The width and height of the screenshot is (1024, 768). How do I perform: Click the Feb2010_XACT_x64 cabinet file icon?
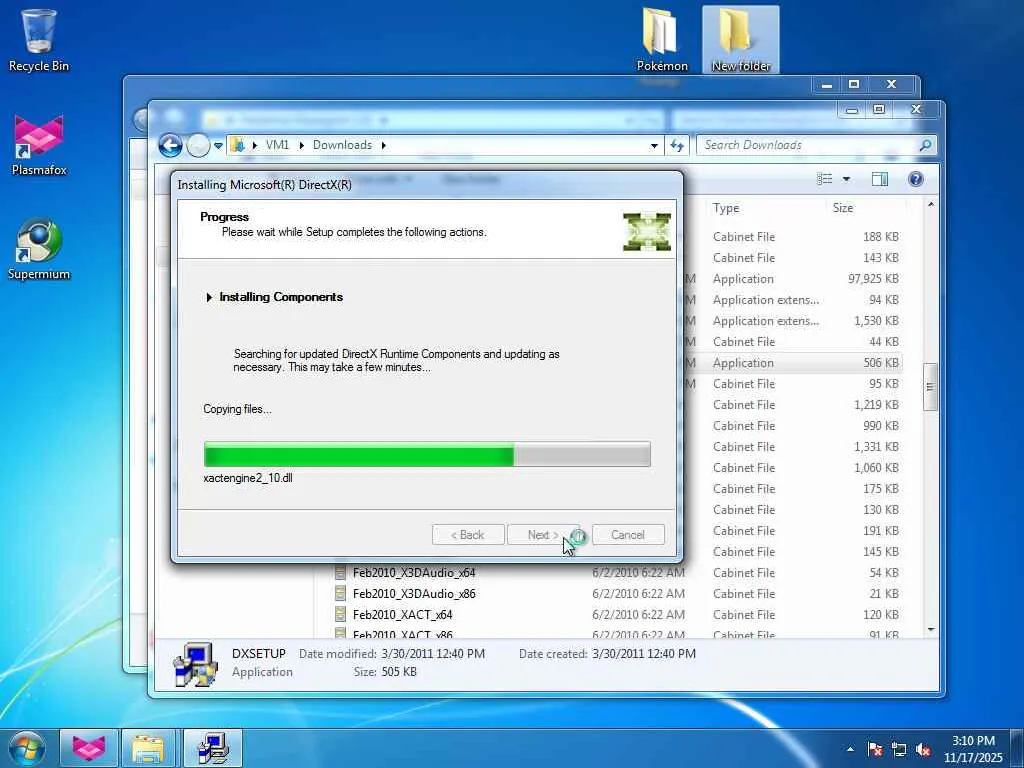pos(340,615)
